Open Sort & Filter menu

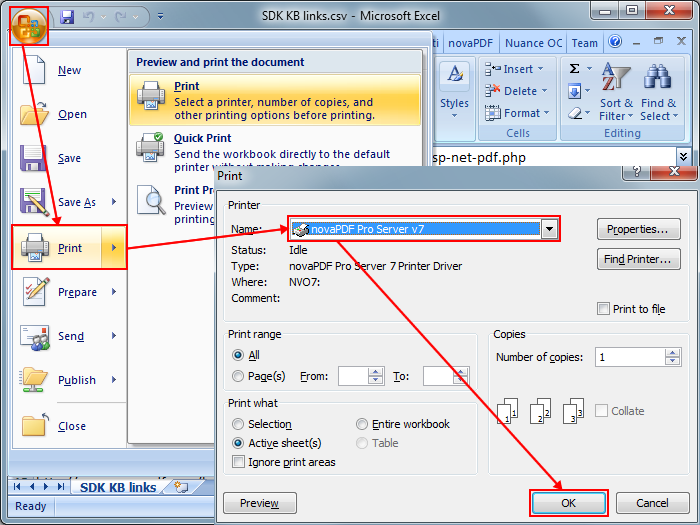point(616,92)
